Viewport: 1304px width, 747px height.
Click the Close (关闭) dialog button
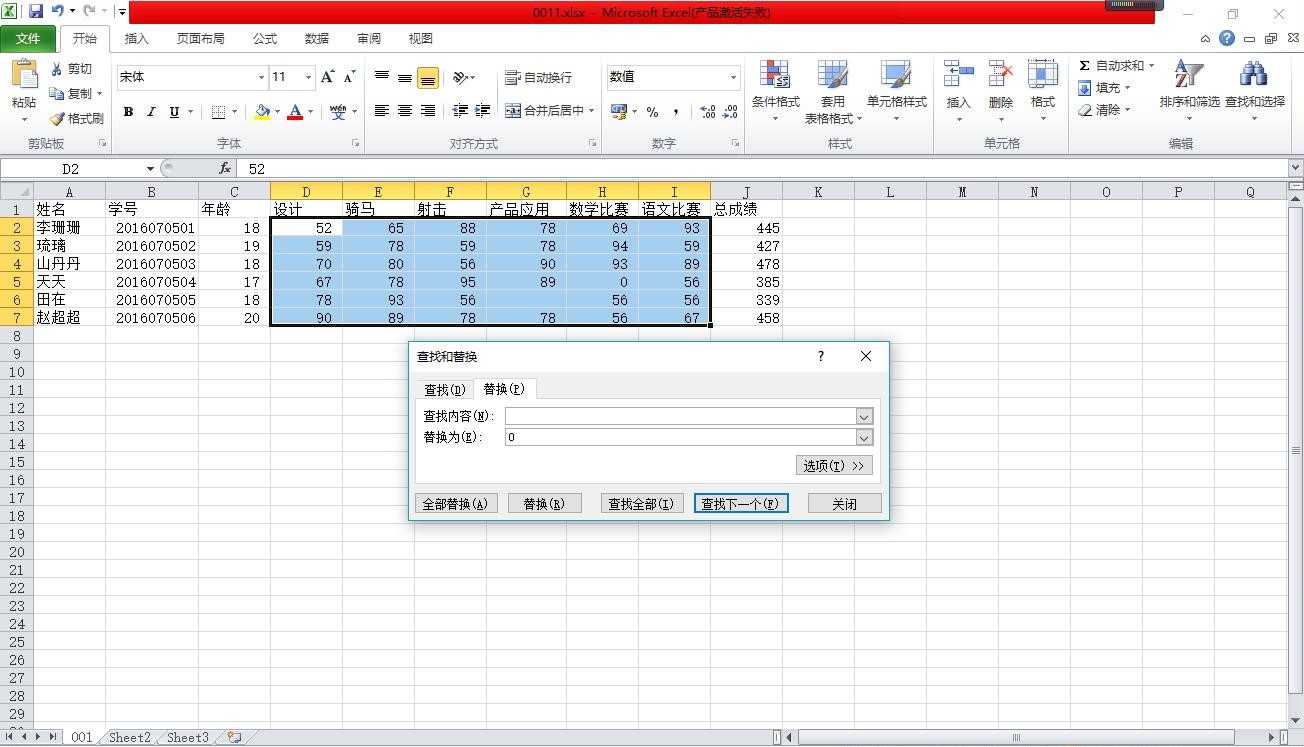pyautogui.click(x=845, y=504)
